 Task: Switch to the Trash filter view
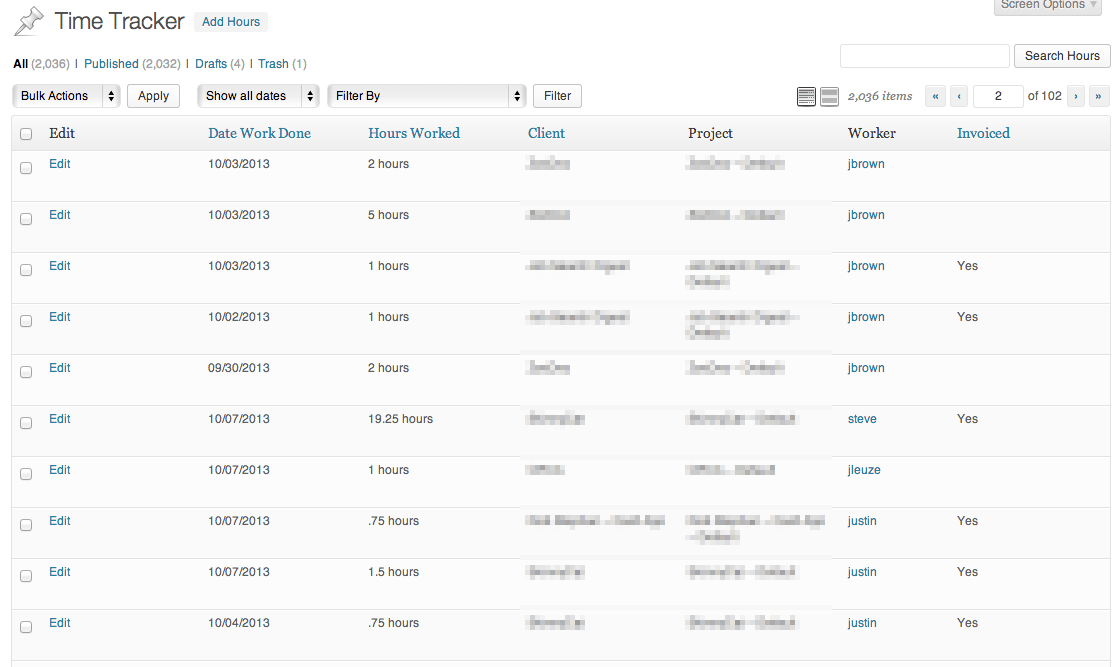(x=273, y=64)
